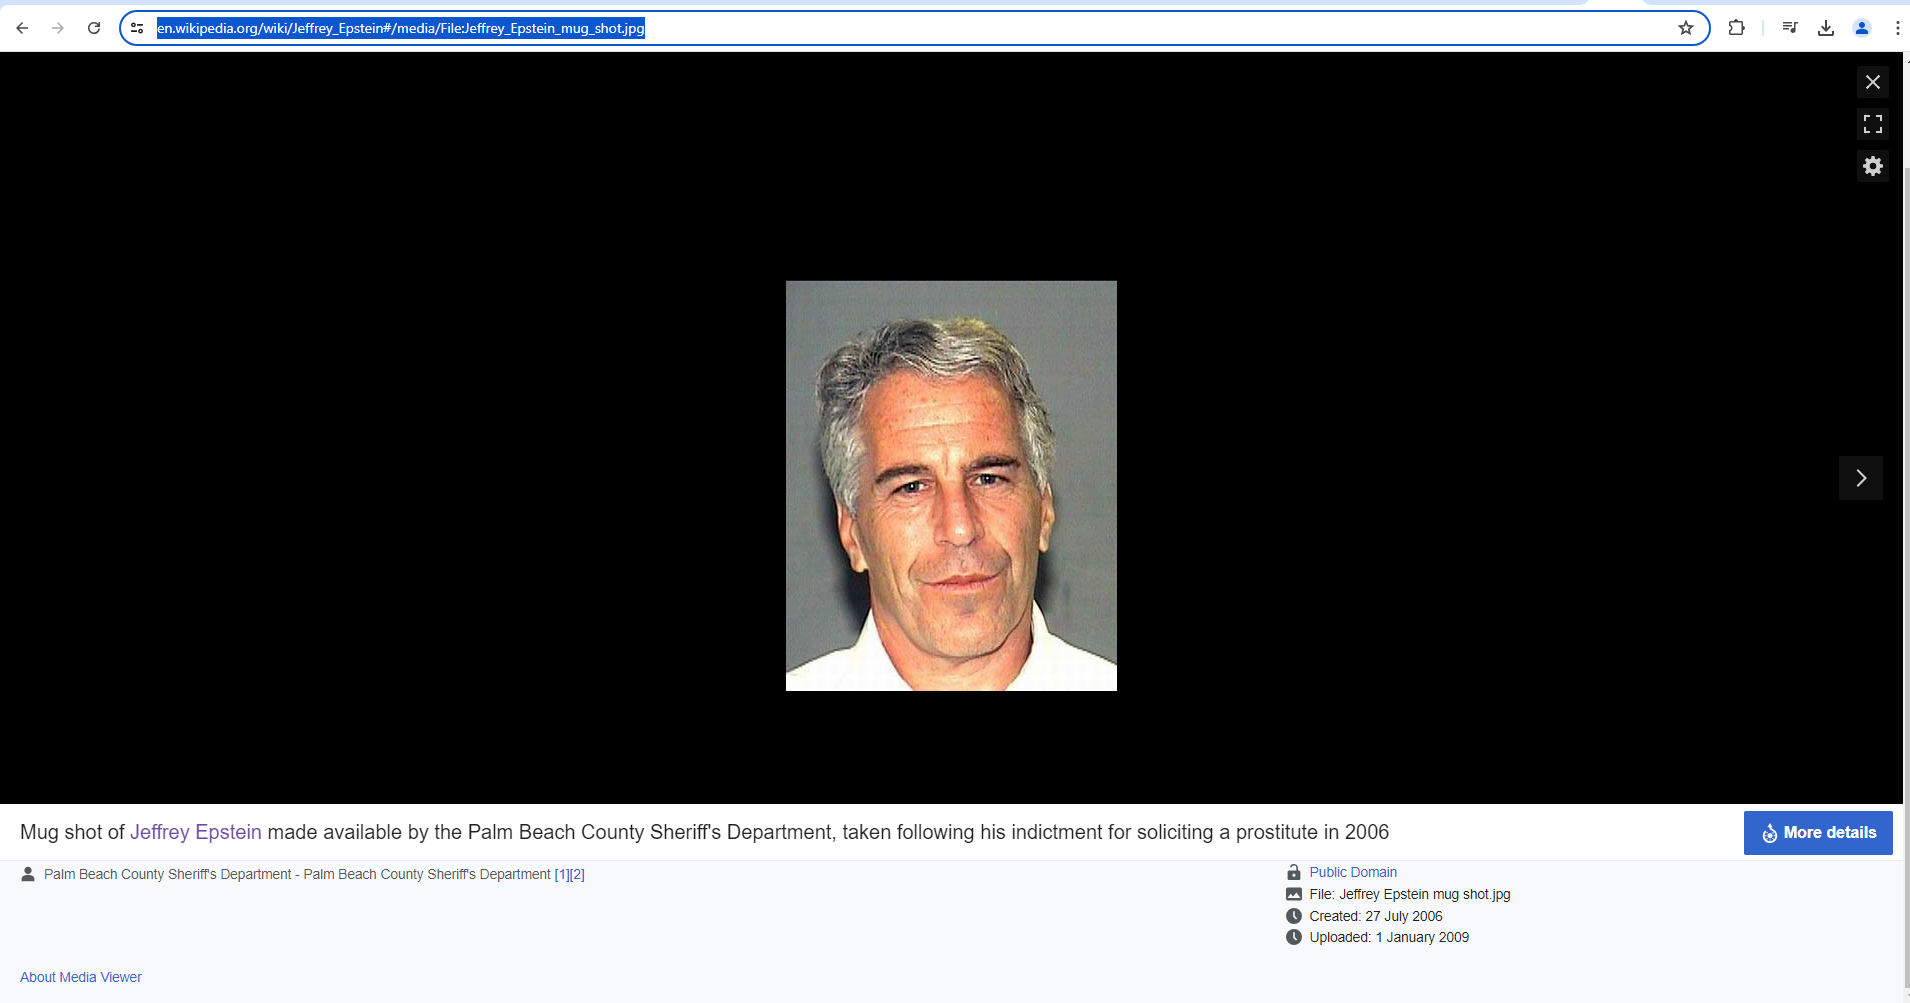The width and height of the screenshot is (1910, 1003).
Task: Click the mug shot image in viewer
Action: point(950,486)
